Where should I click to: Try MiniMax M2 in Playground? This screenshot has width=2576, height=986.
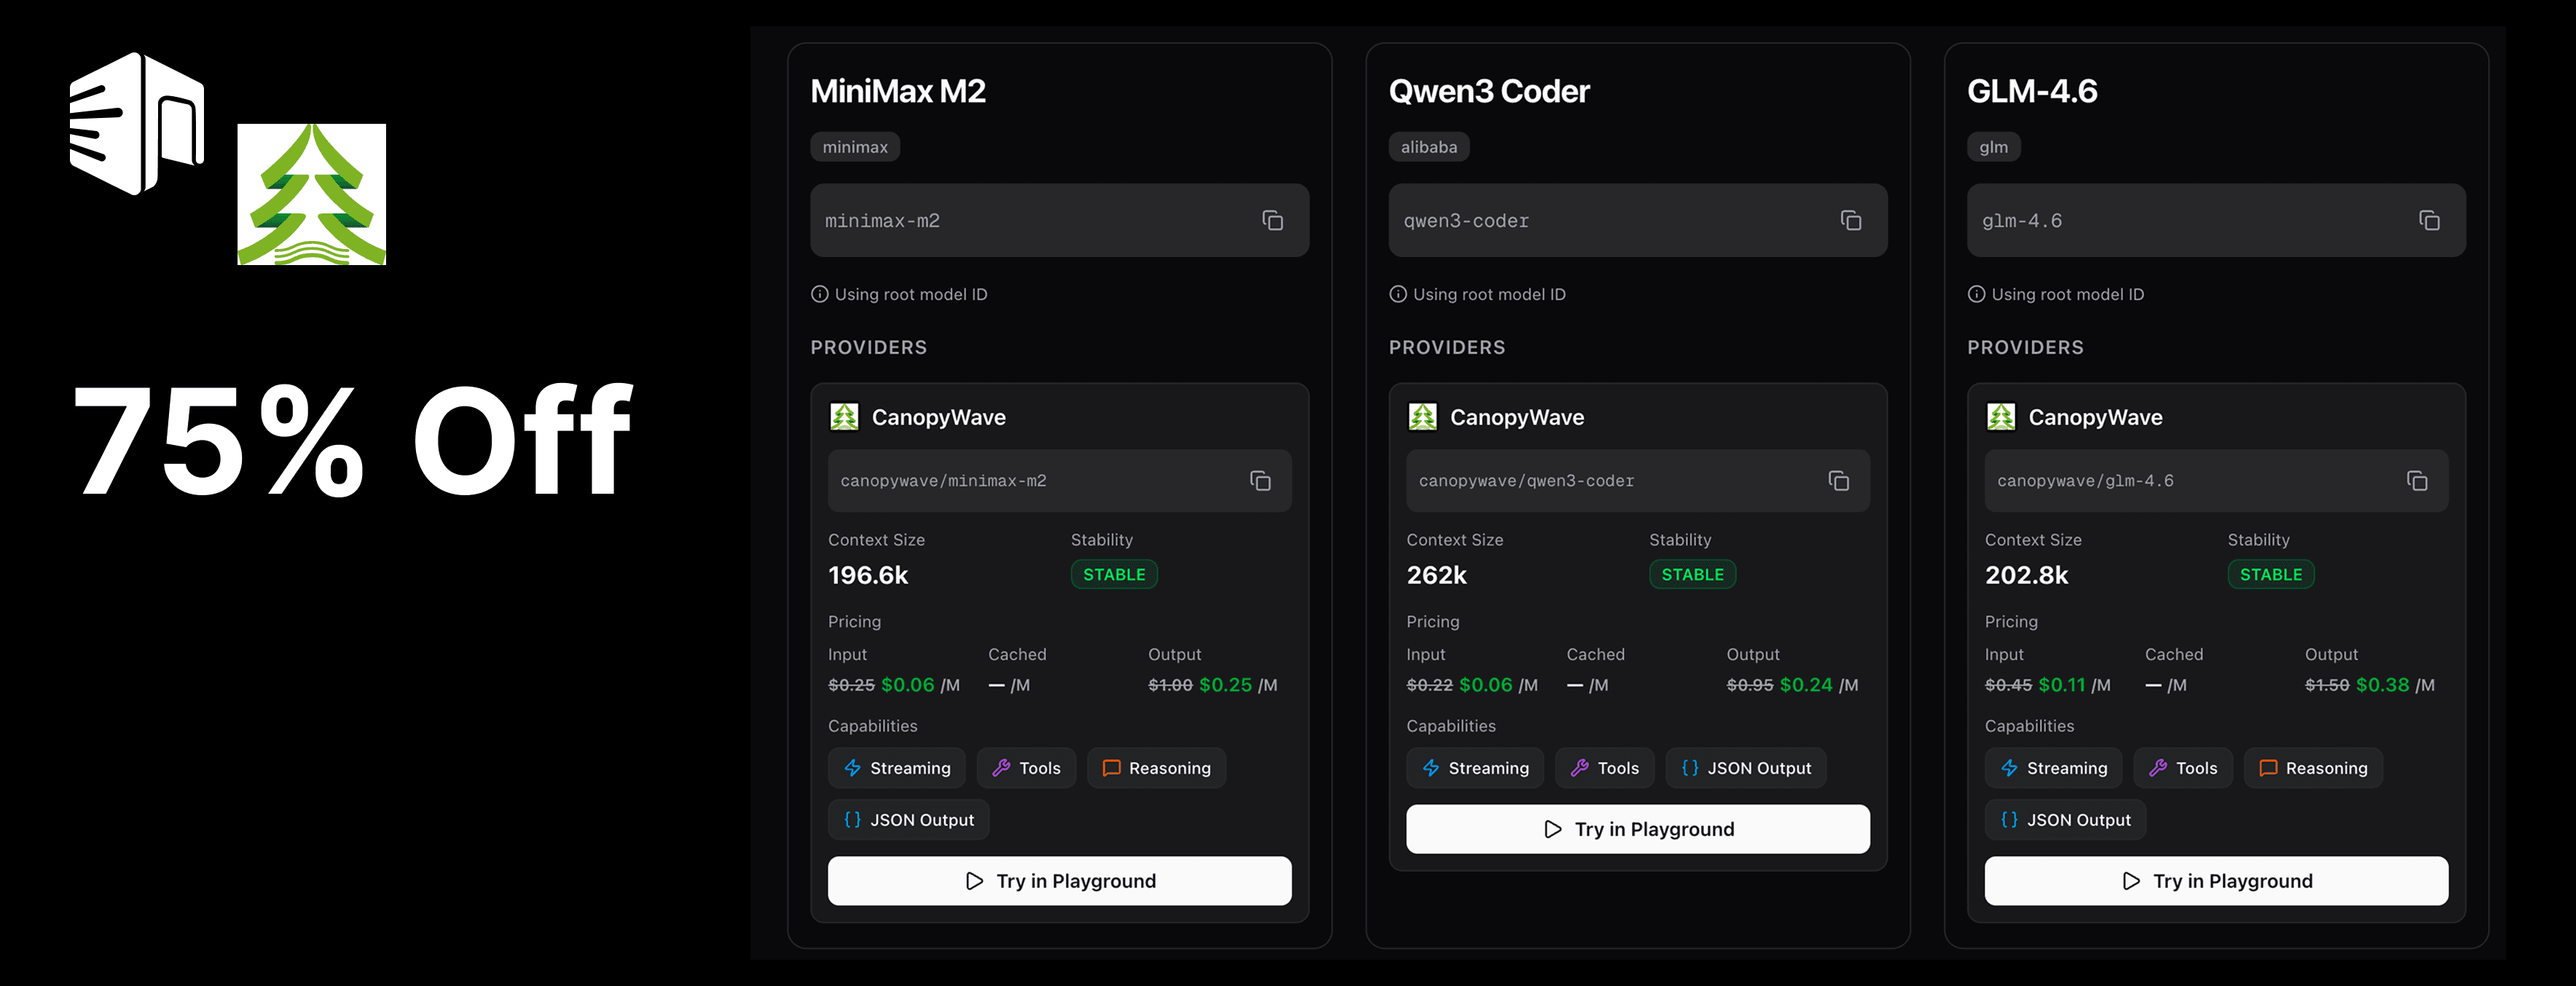[x=1059, y=881]
